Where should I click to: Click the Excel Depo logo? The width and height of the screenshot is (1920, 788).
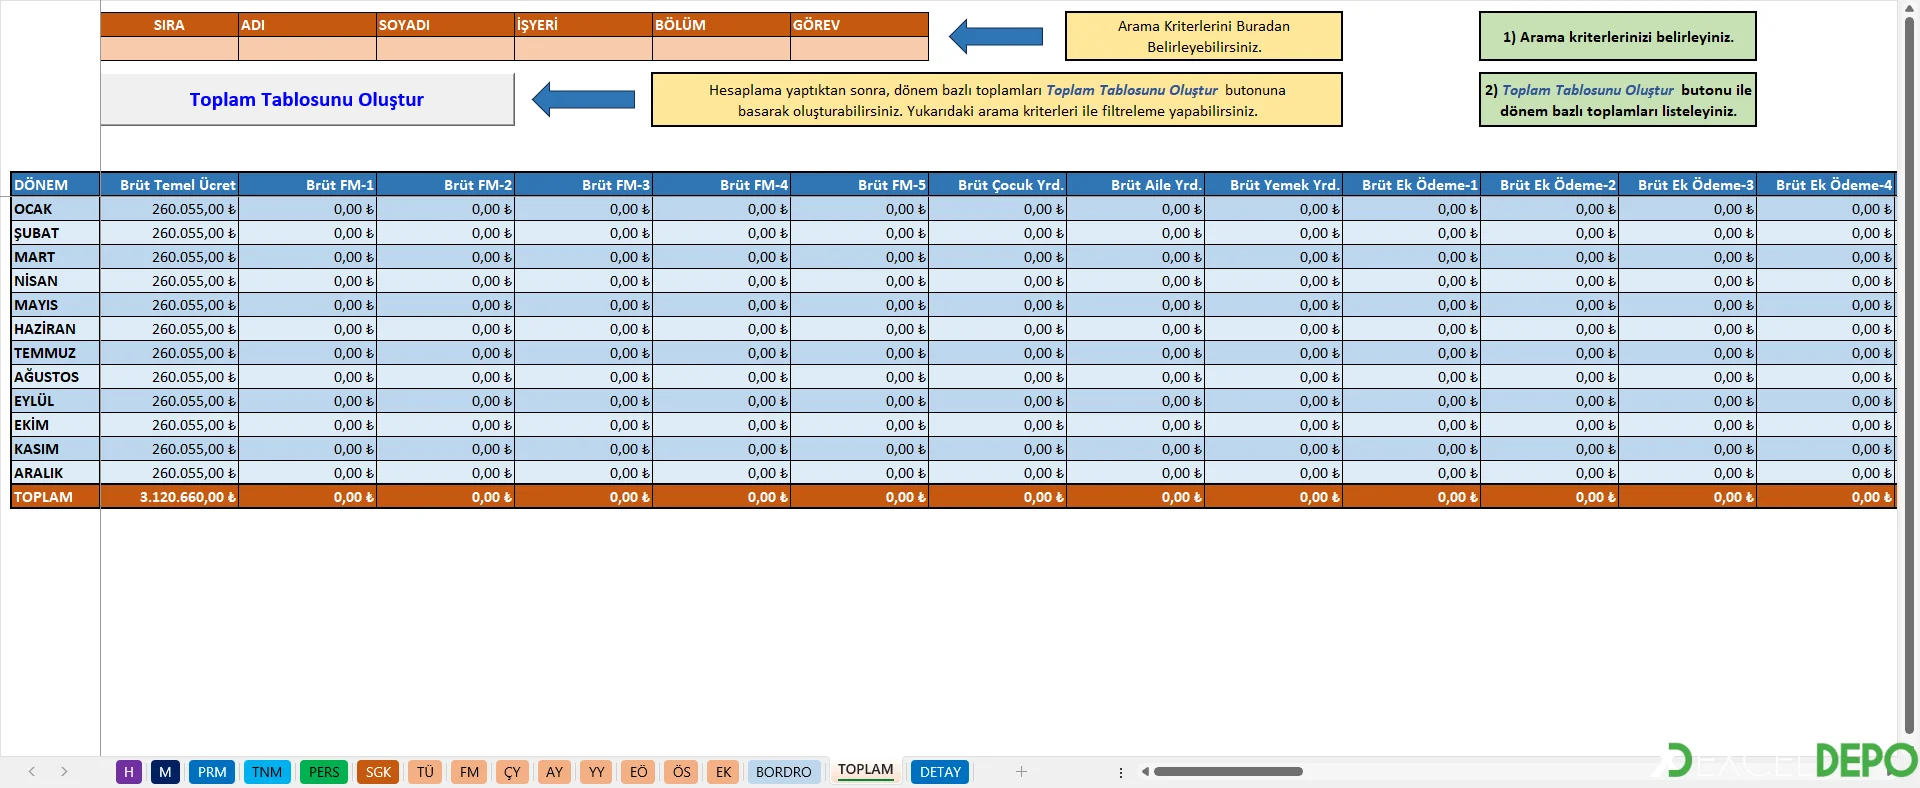1792,760
